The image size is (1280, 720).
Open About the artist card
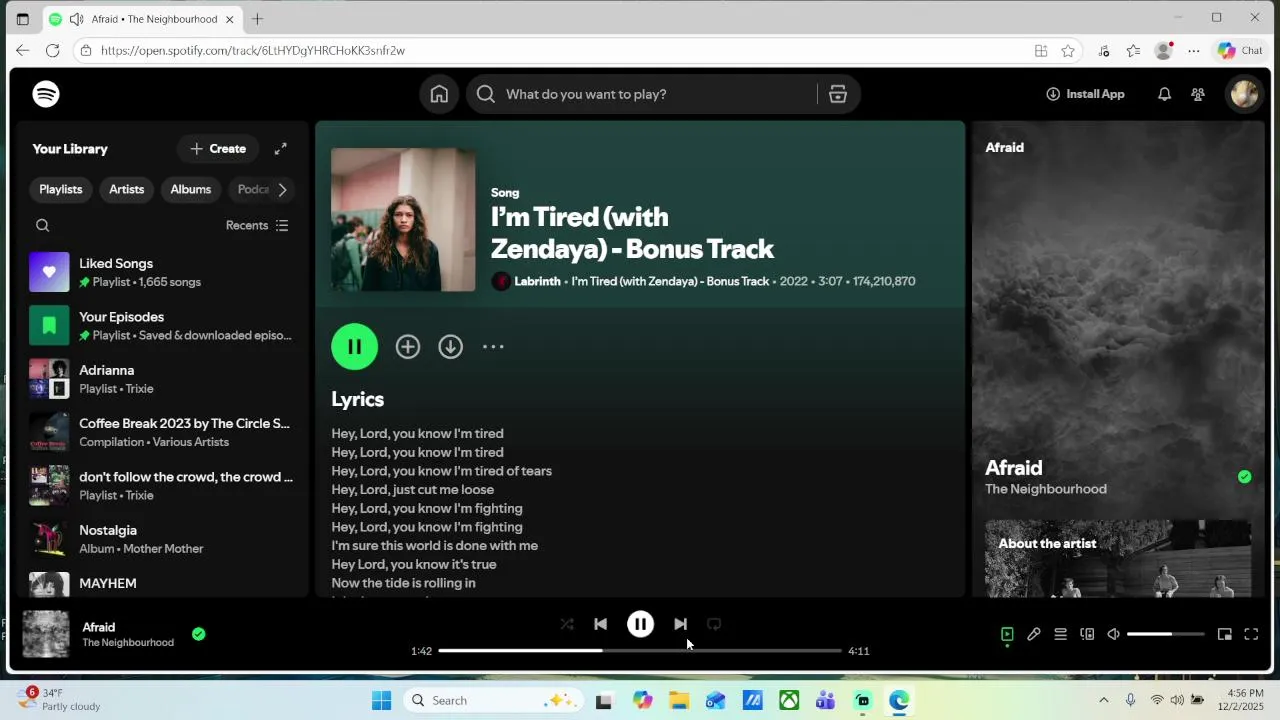(x=1118, y=558)
